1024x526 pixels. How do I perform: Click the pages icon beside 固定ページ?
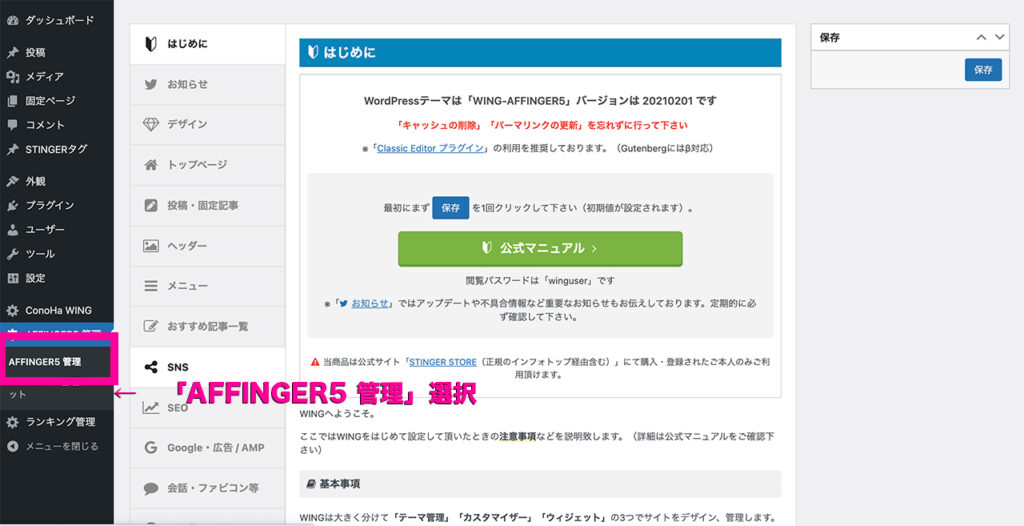pos(12,101)
